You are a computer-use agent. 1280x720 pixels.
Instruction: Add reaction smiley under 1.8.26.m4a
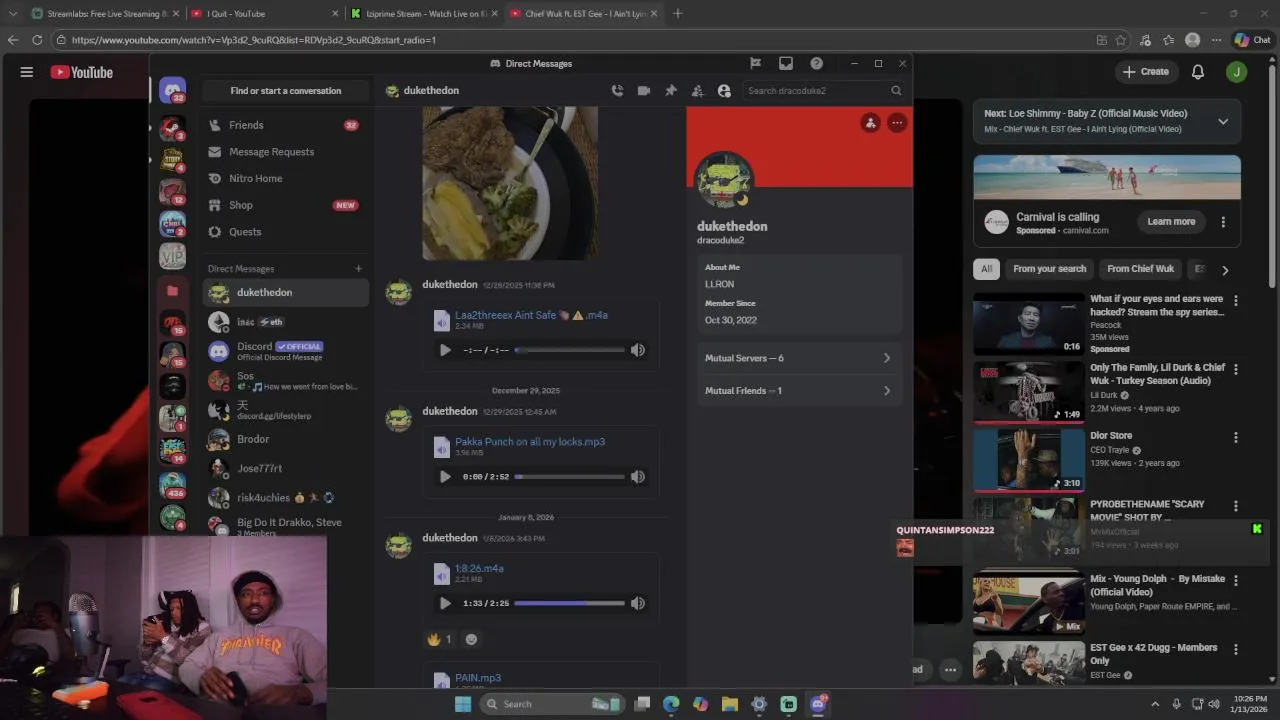(471, 639)
